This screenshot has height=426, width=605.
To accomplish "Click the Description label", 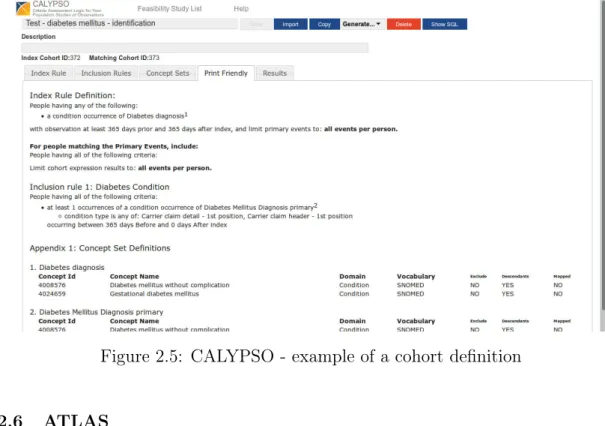I will coord(38,37).
